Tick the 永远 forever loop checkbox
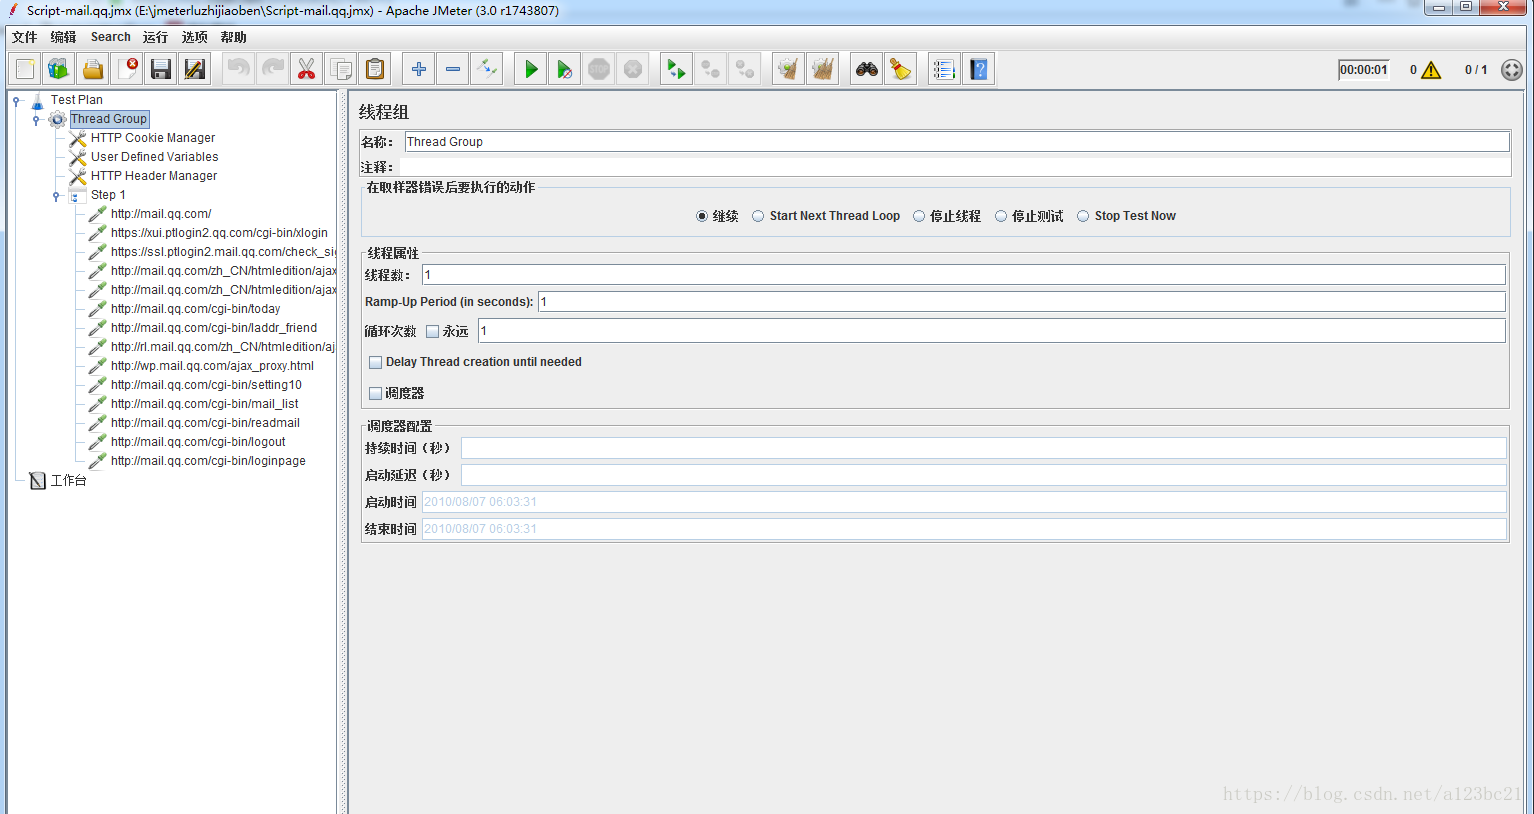 (x=433, y=331)
